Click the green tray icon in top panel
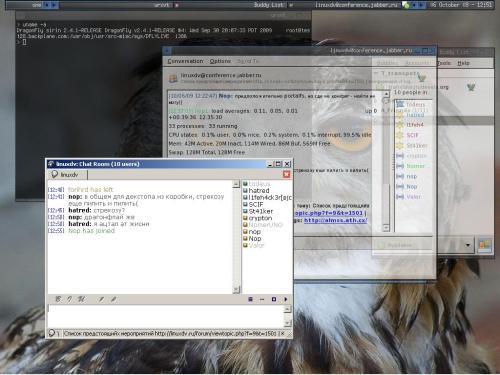The height and width of the screenshot is (375, 500). [406, 5]
